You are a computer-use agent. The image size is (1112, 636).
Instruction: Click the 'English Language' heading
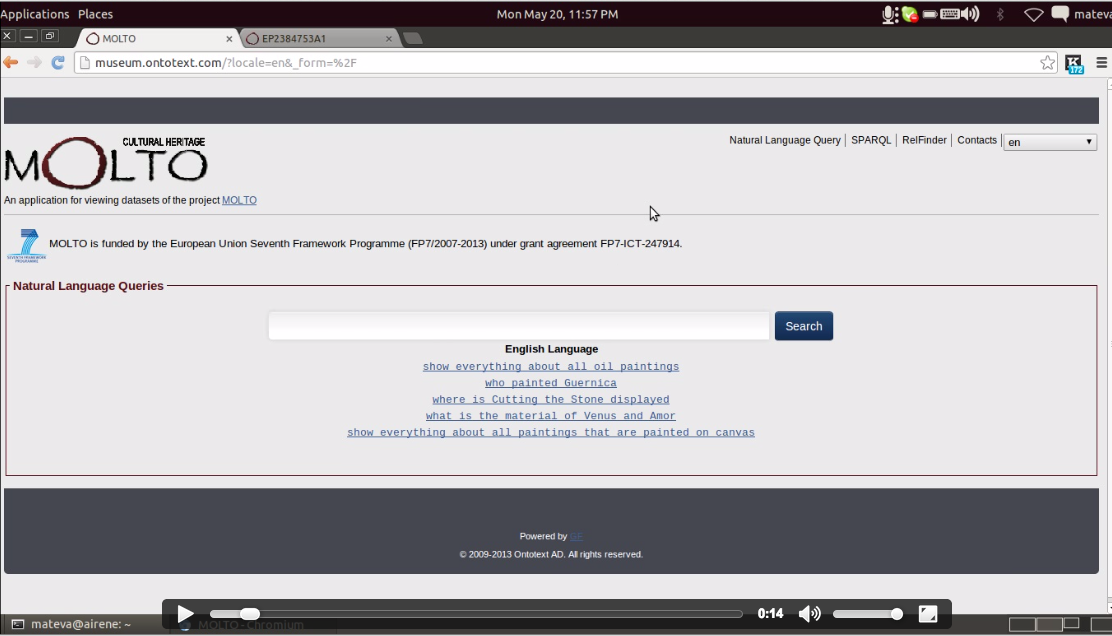tap(552, 349)
